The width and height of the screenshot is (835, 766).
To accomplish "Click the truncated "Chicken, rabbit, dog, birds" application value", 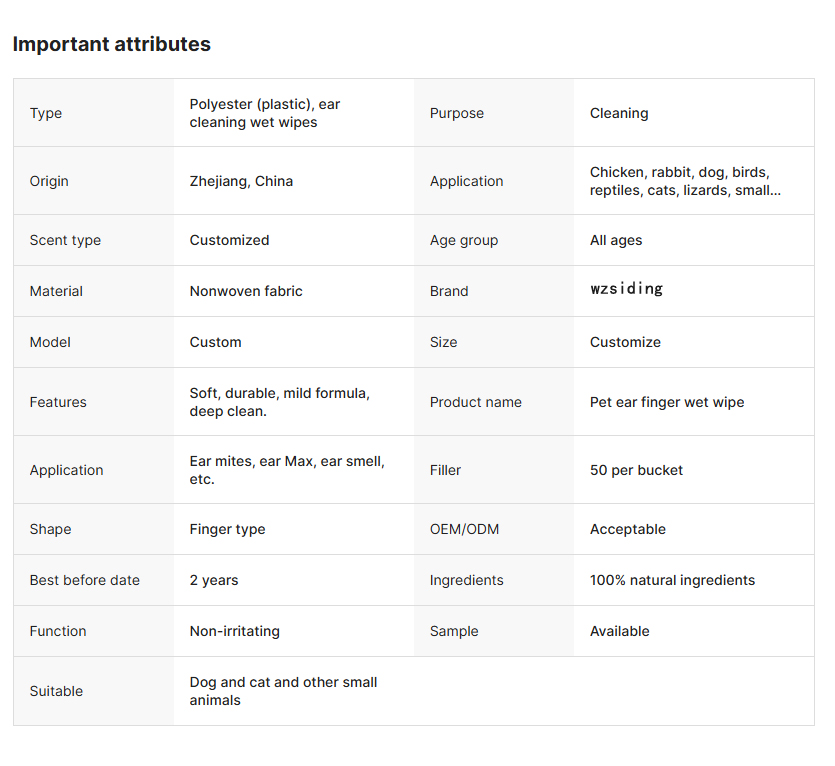I will pos(685,181).
